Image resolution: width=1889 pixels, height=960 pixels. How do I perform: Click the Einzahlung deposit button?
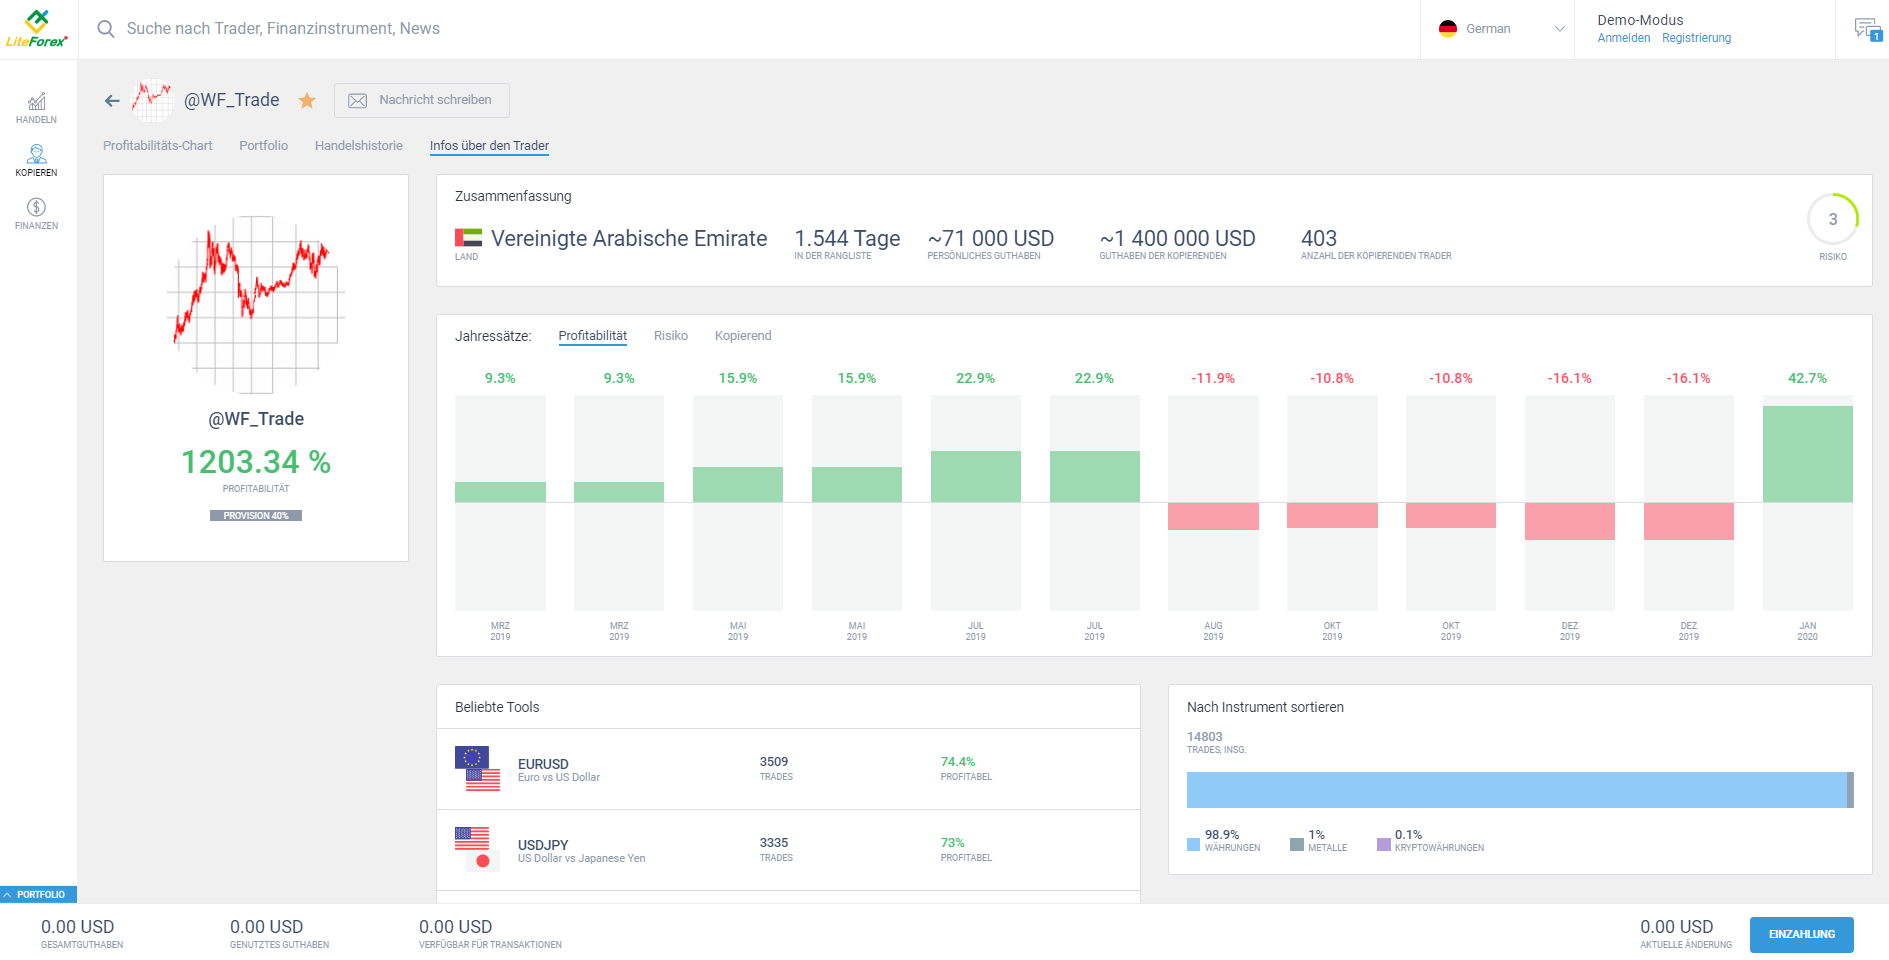1801,934
